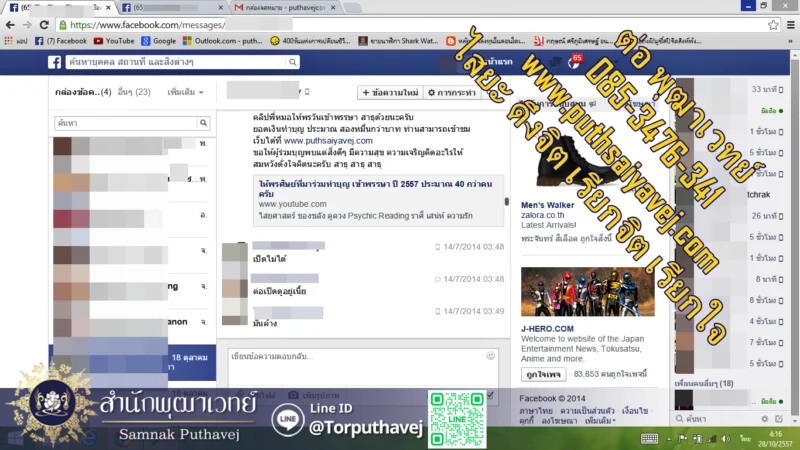
Task: Click the conversation scrollbar thumb
Action: (507, 202)
